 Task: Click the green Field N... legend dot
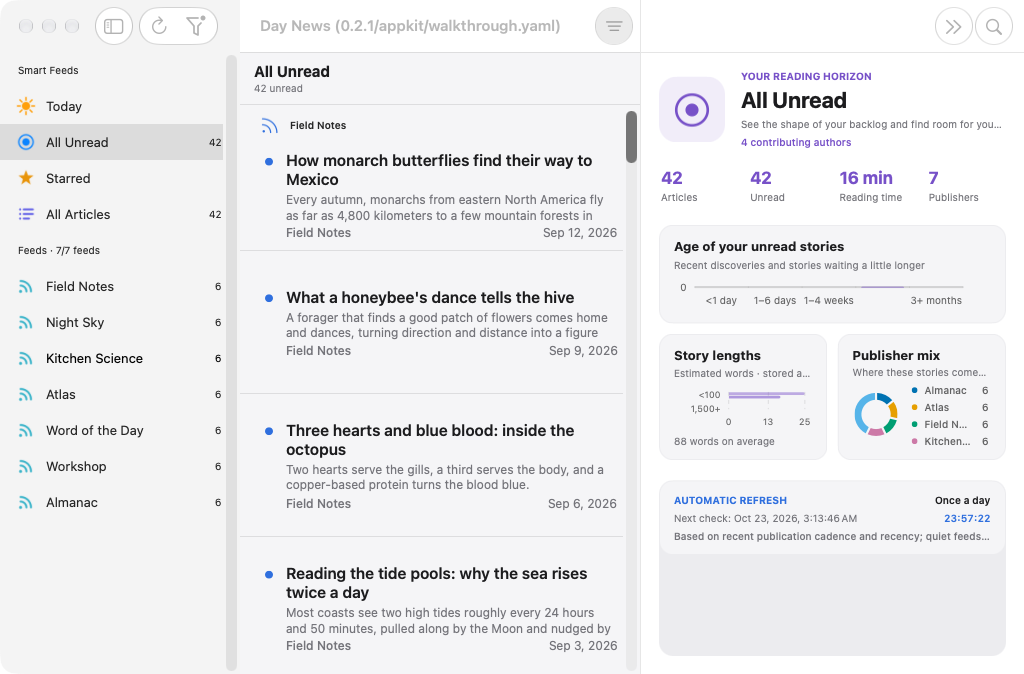pos(914,424)
